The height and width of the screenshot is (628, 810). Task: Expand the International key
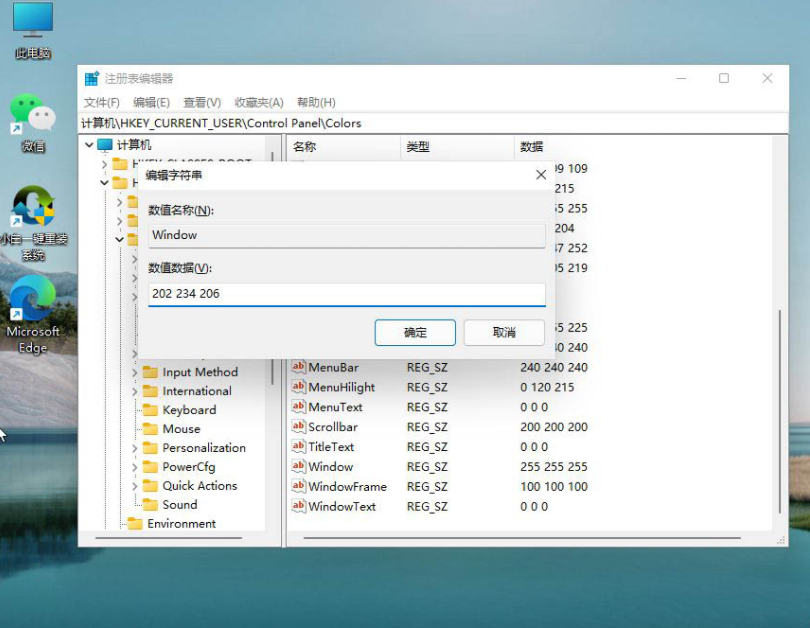click(134, 391)
